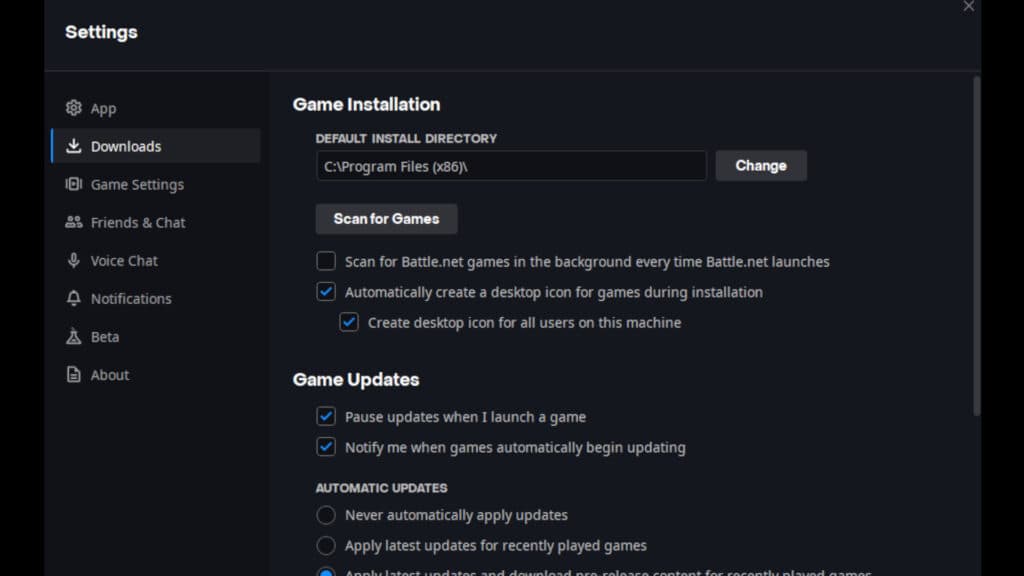The width and height of the screenshot is (1024, 576).
Task: Disable desktop icons for all users
Action: [x=349, y=322]
